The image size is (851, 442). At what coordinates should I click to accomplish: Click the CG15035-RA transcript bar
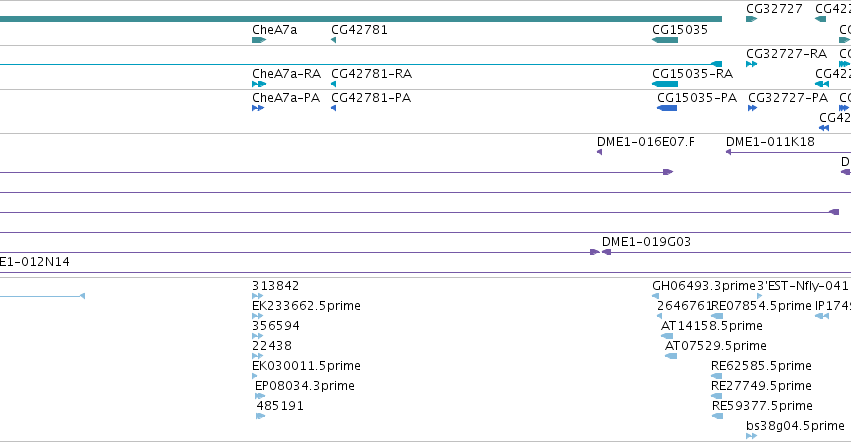665,84
